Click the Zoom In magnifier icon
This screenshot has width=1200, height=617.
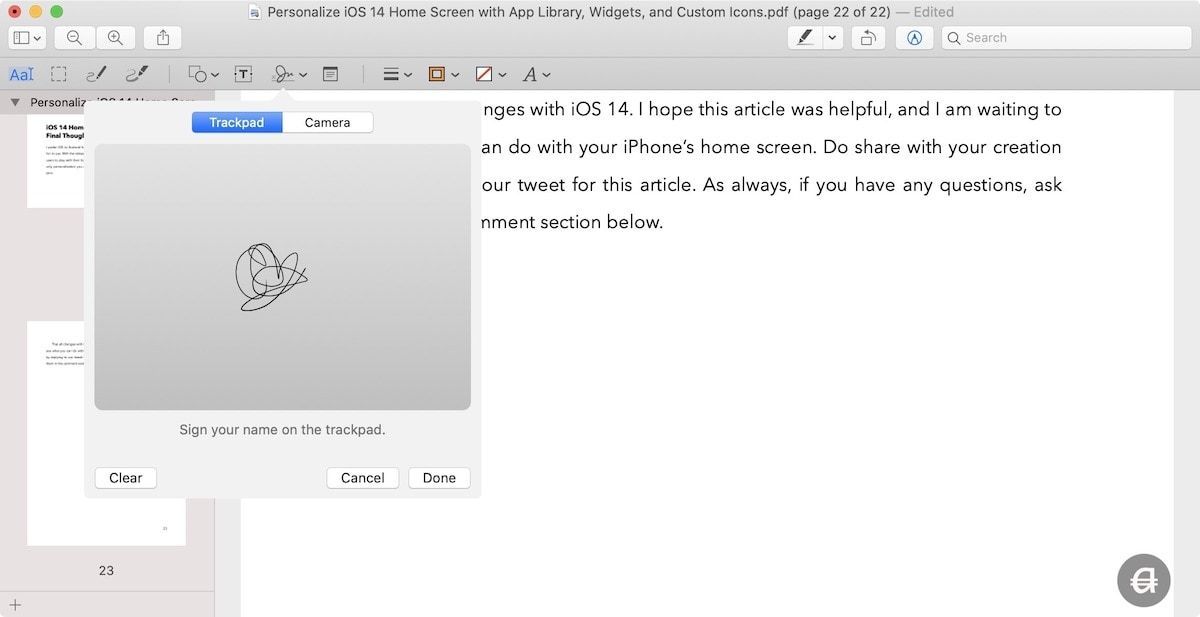(x=115, y=38)
